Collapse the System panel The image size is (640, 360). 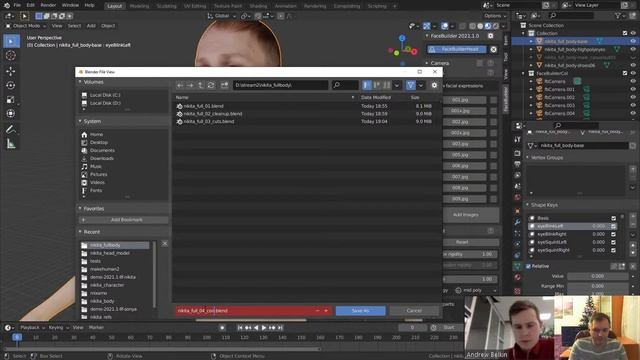tap(80, 121)
